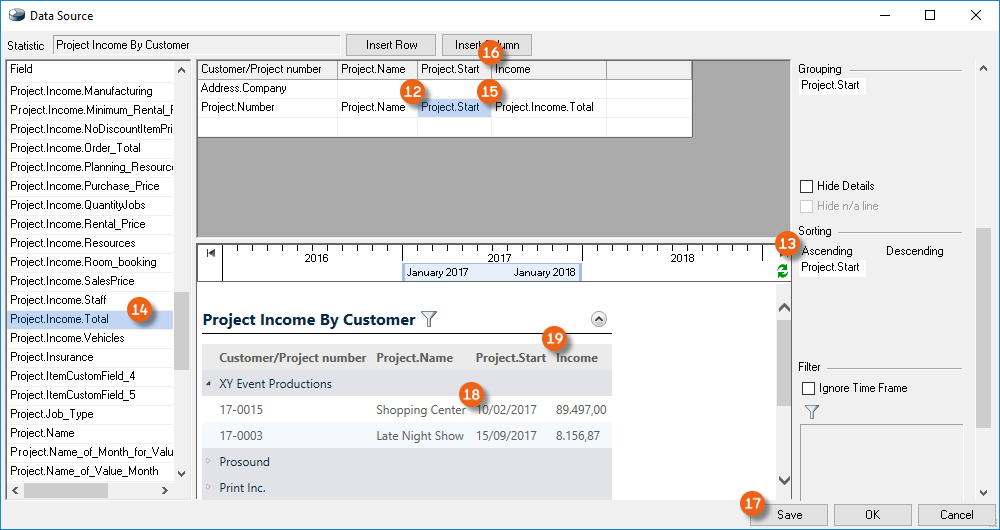Check the Ignore Time Frame option
The width and height of the screenshot is (1000, 530).
tap(809, 388)
